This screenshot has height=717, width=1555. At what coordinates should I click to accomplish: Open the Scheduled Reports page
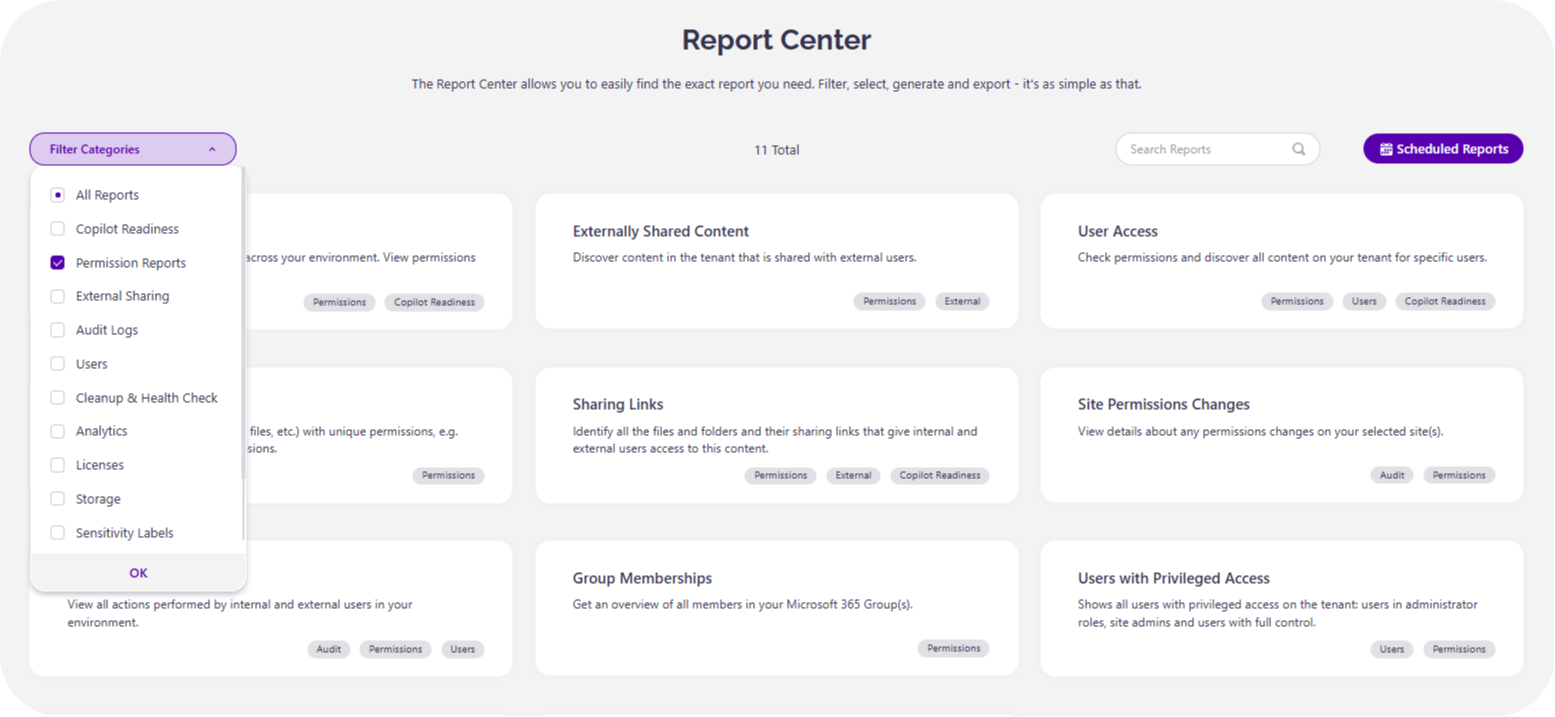(1443, 148)
